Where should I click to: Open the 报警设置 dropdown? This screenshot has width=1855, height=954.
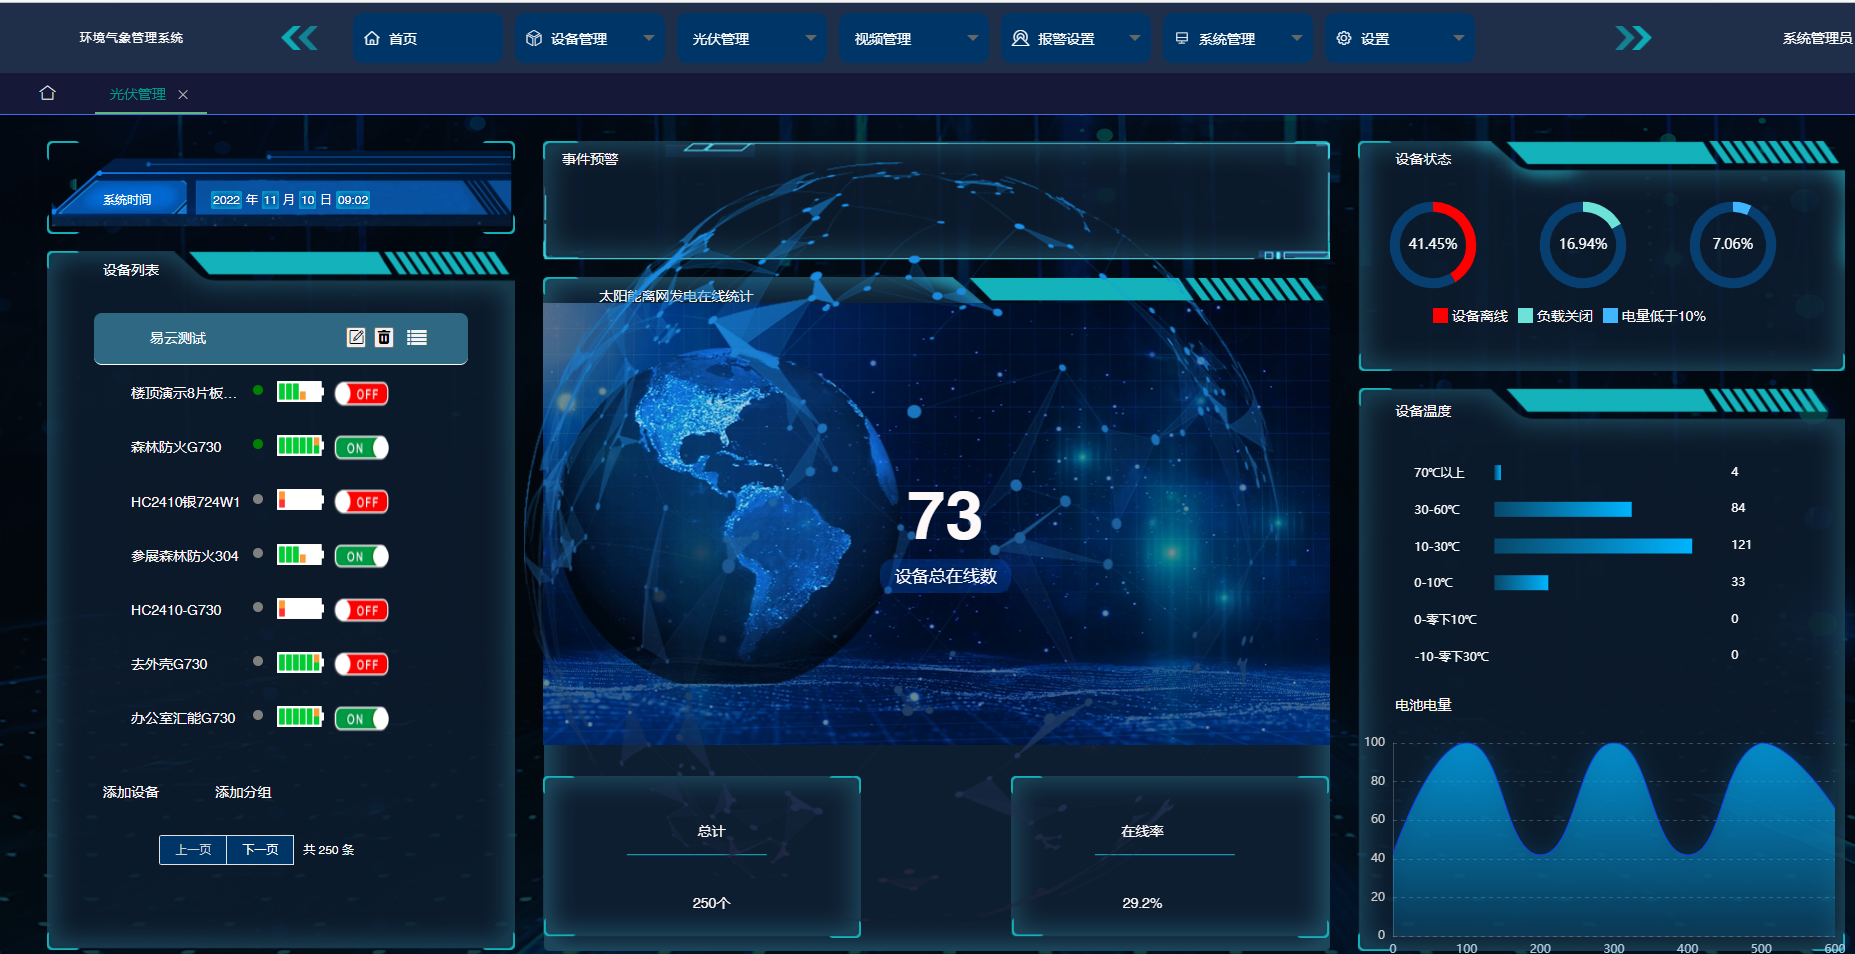click(x=1135, y=39)
